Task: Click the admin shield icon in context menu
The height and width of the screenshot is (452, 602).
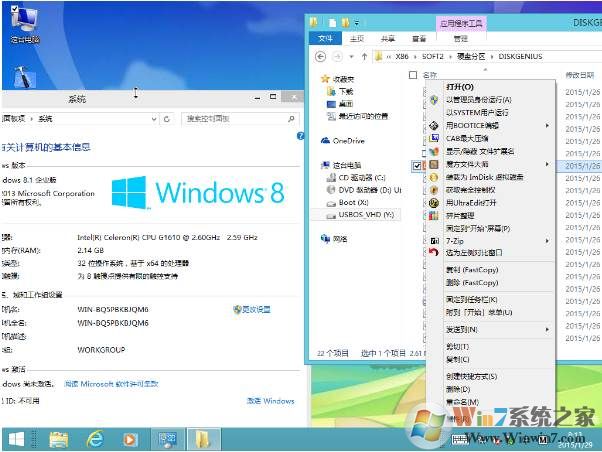Action: (x=434, y=100)
